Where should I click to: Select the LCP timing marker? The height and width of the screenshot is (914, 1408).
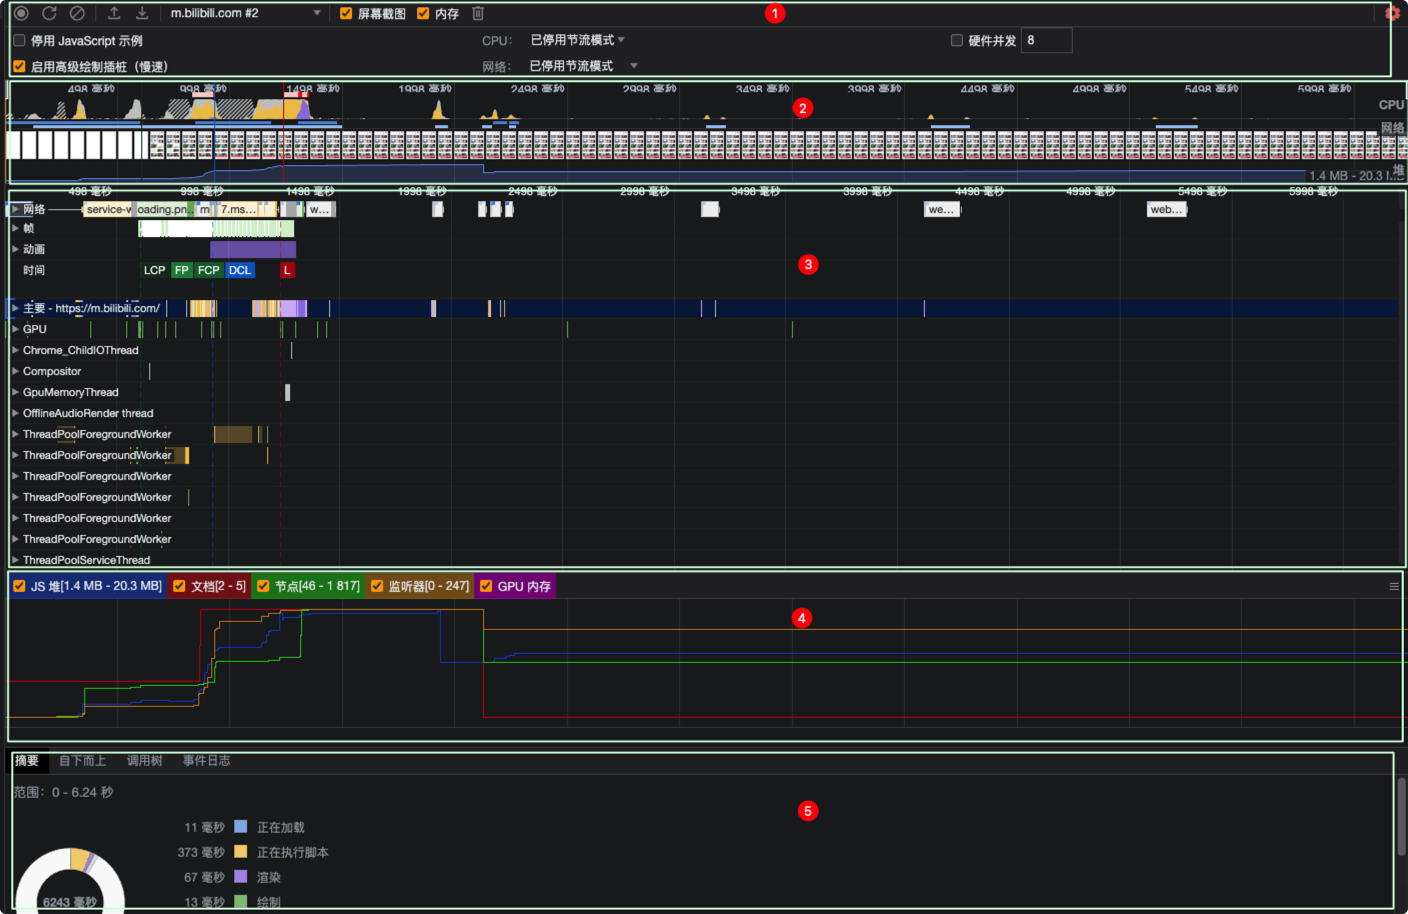pos(154,270)
